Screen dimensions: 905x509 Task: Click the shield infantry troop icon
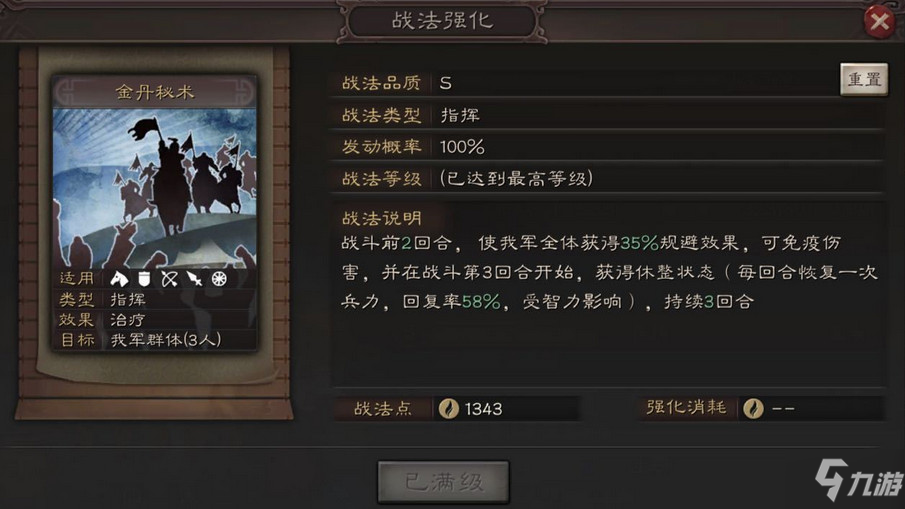click(144, 279)
